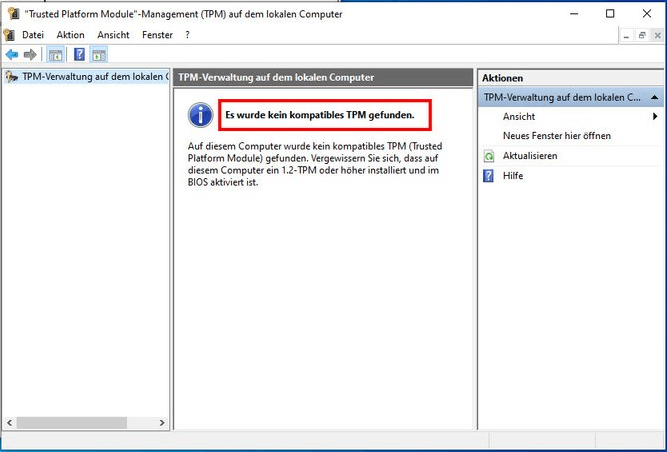Click the Forward arrow toolbar icon

[30, 54]
